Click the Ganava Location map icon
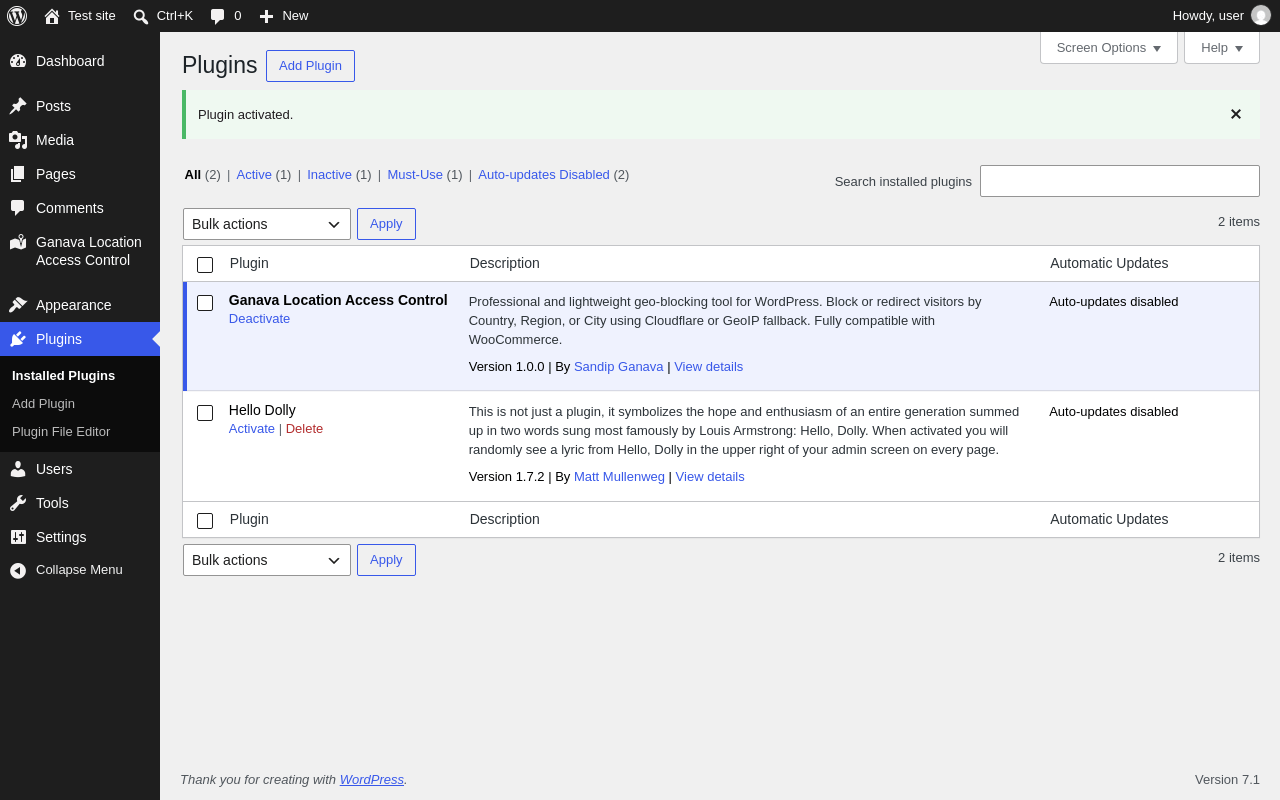 point(18,242)
